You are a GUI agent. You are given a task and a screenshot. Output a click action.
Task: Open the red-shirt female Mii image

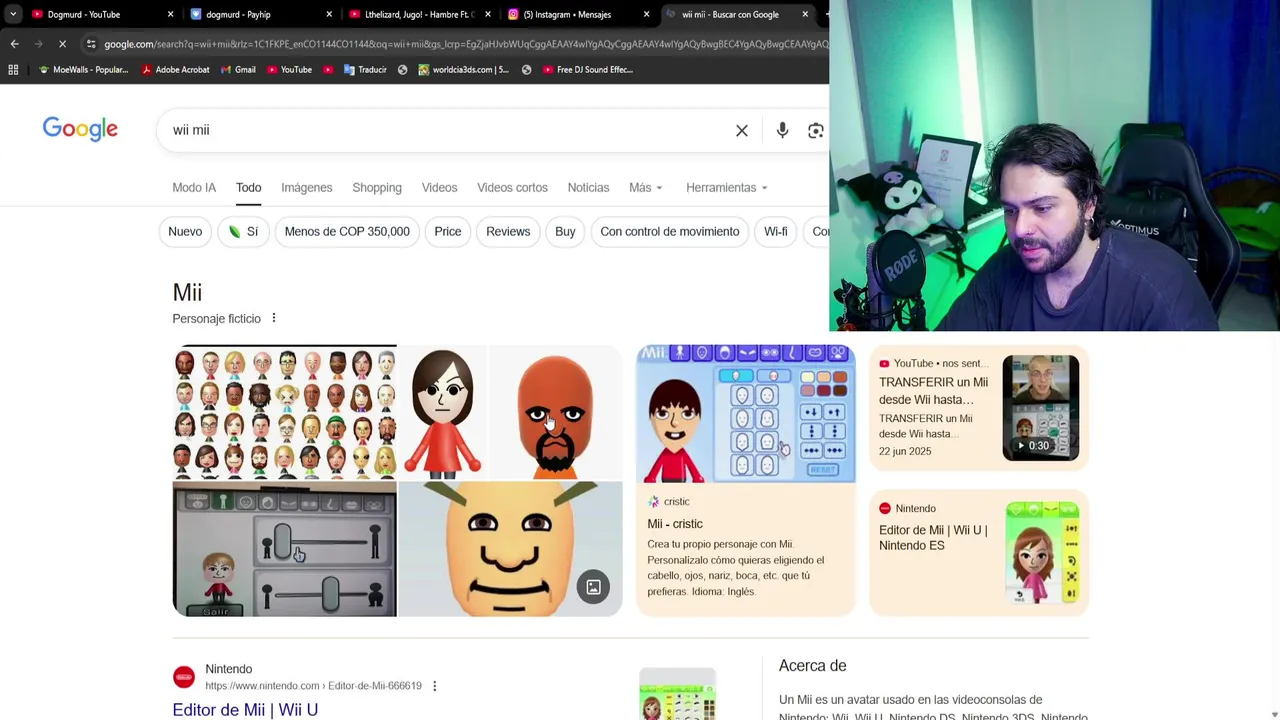click(442, 412)
